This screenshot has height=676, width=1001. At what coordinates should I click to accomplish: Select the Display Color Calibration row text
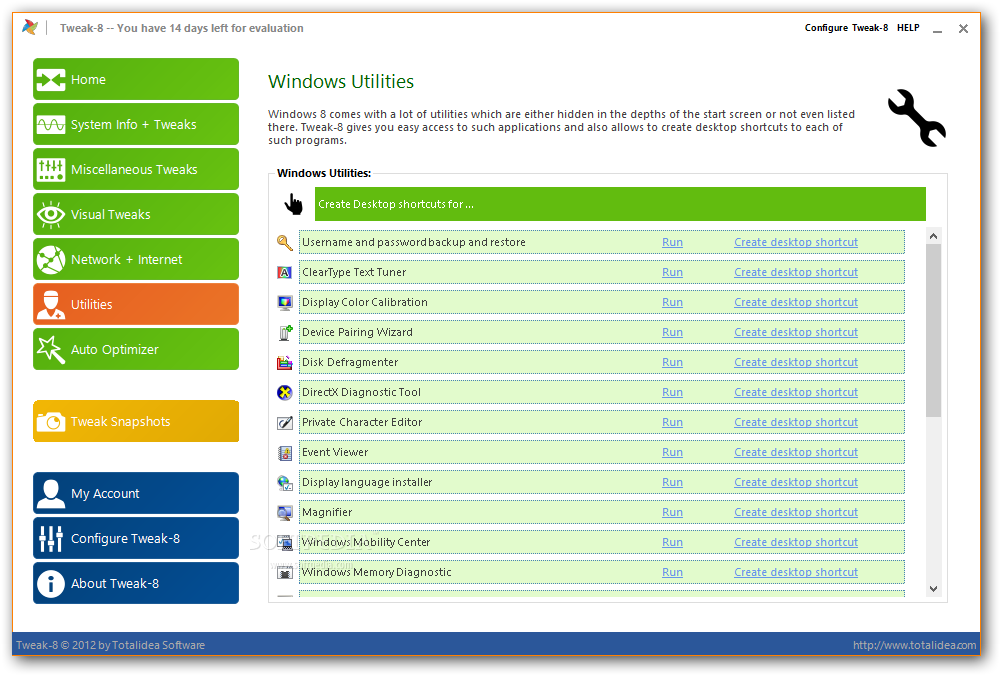[x=365, y=303]
